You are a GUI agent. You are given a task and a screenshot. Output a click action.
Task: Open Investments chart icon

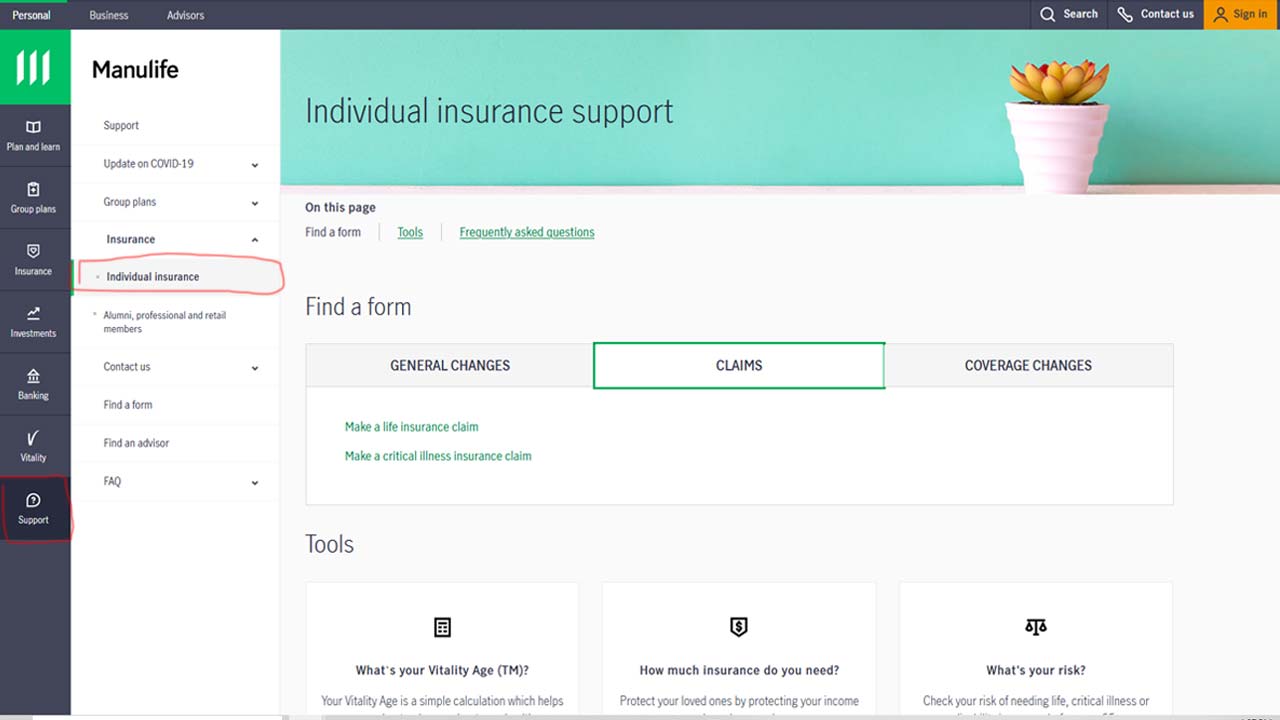33,314
